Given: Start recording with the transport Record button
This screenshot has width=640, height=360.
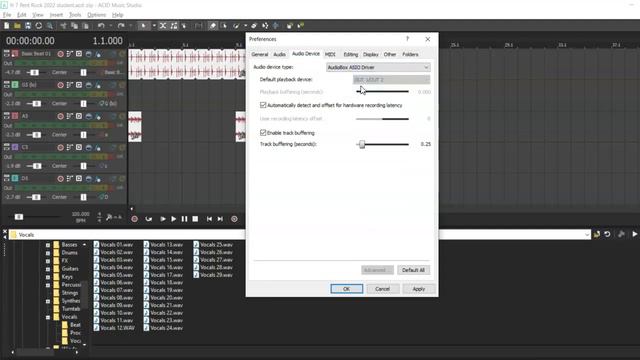Looking at the screenshot, I should tap(134, 219).
